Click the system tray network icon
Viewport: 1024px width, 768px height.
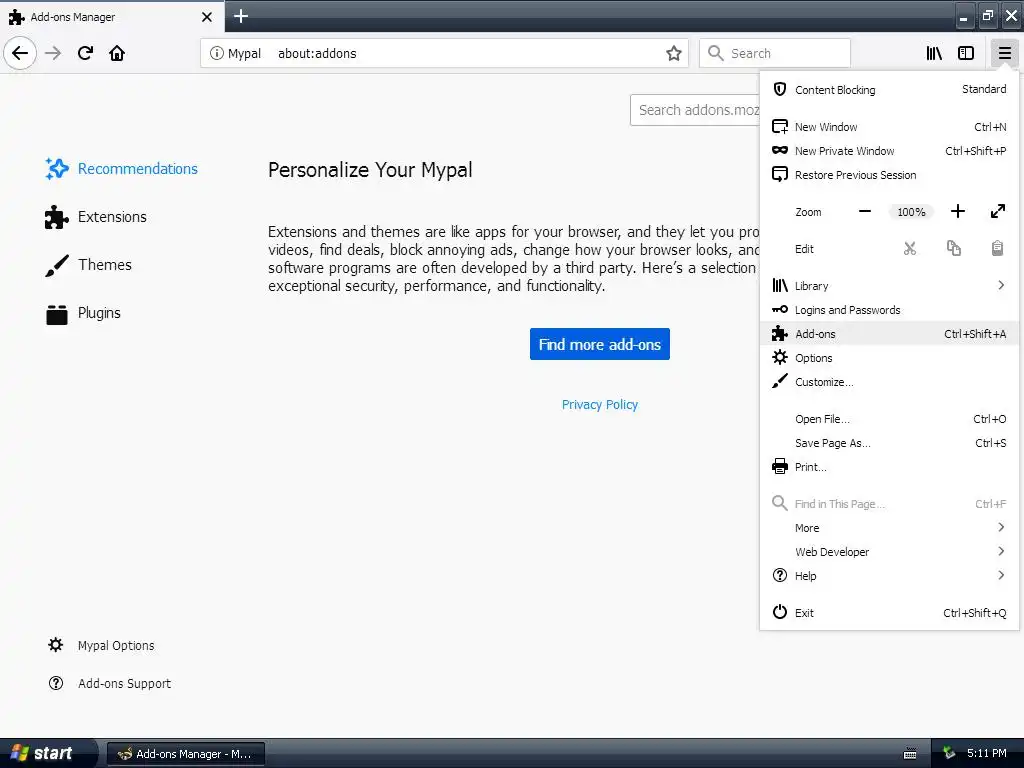pos(949,753)
